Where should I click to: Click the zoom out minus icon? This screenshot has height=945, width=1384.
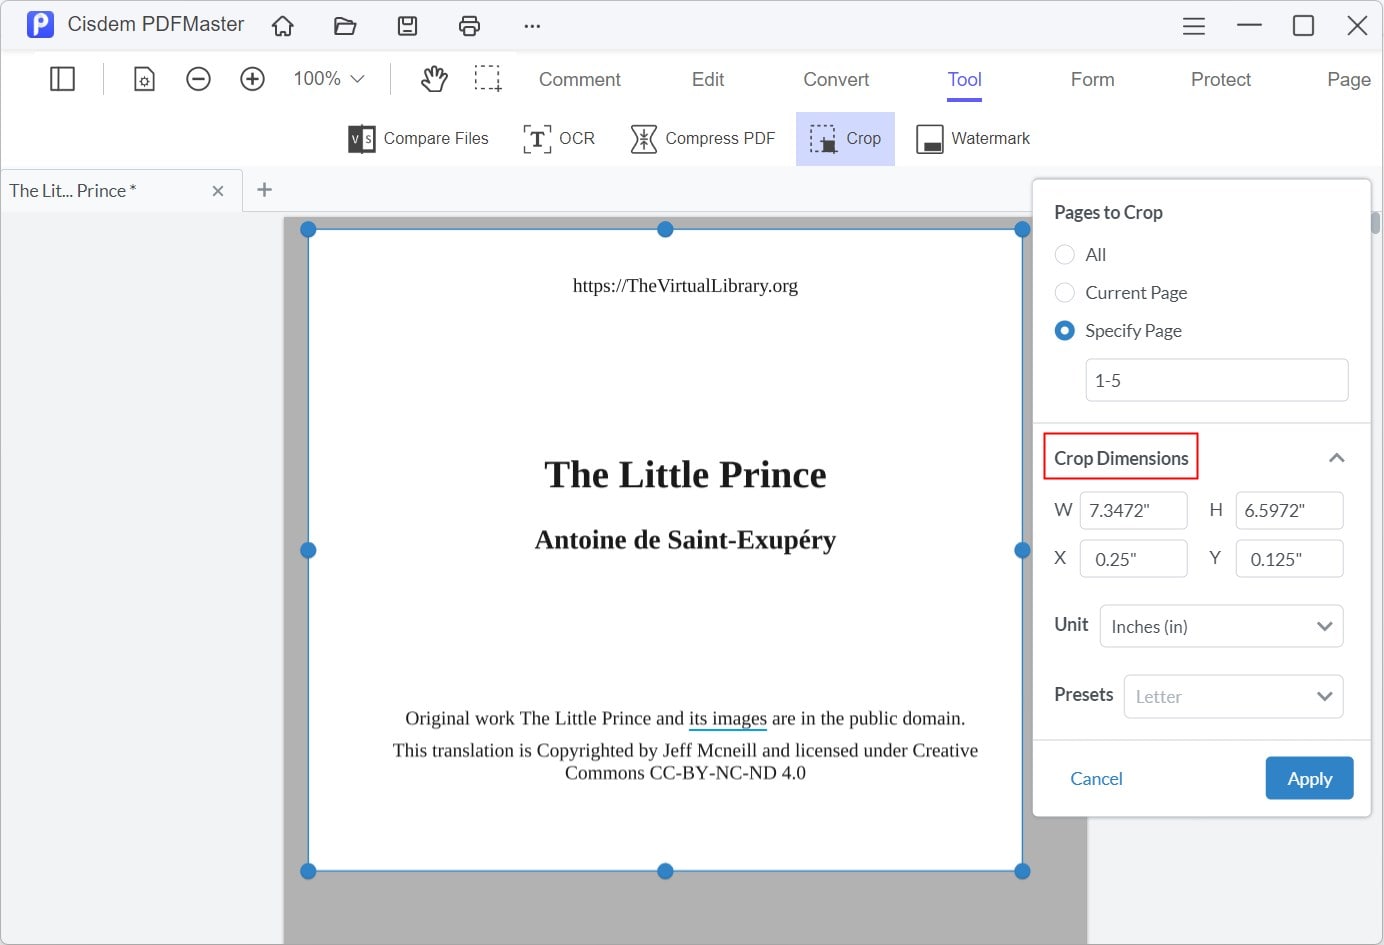point(198,79)
